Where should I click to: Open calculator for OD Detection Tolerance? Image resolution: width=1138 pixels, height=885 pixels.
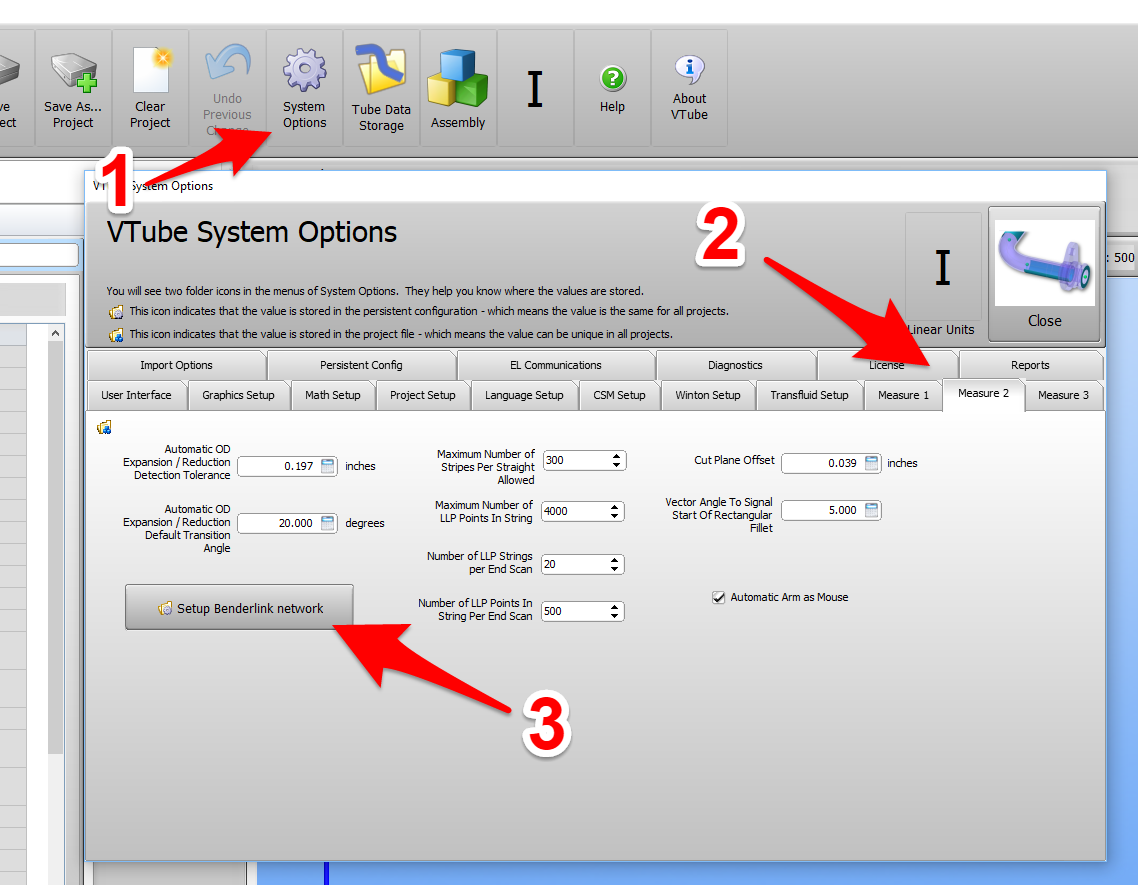[328, 466]
